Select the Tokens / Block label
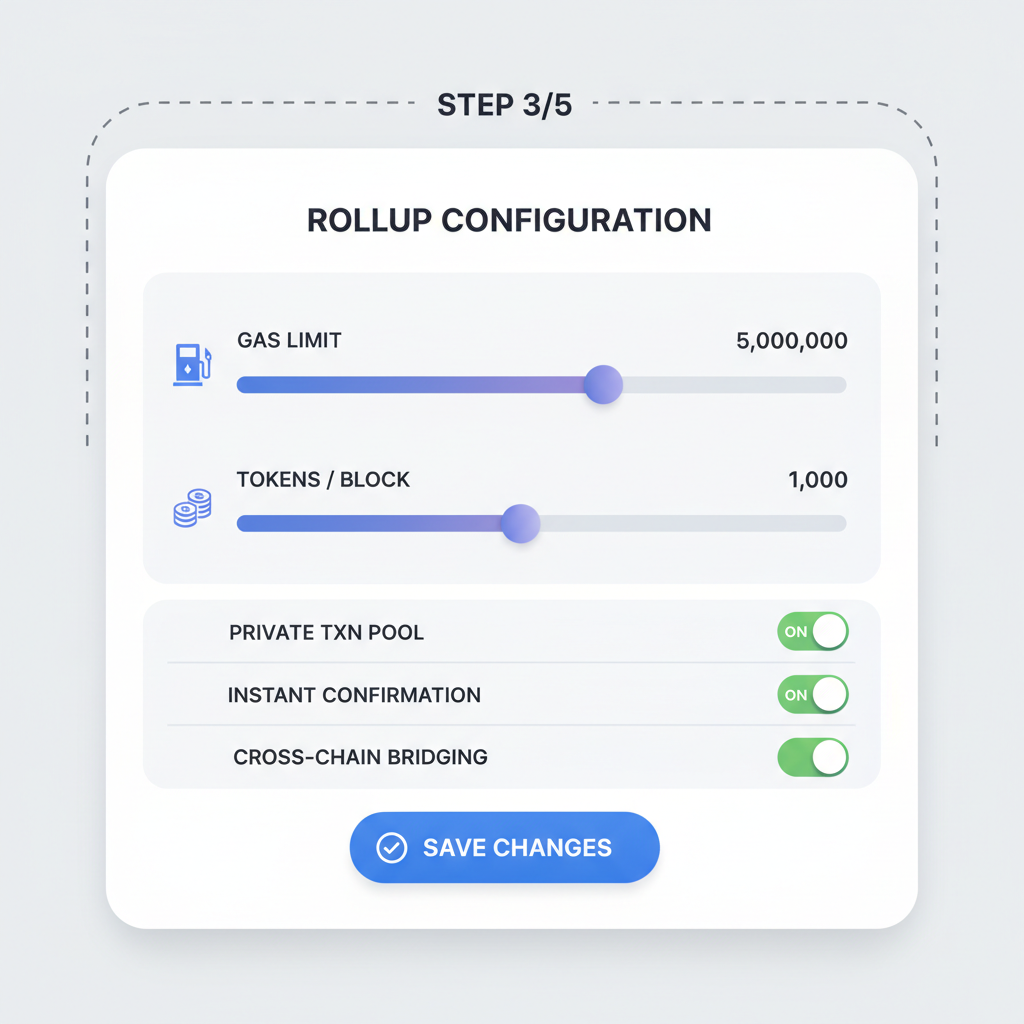 tap(322, 480)
